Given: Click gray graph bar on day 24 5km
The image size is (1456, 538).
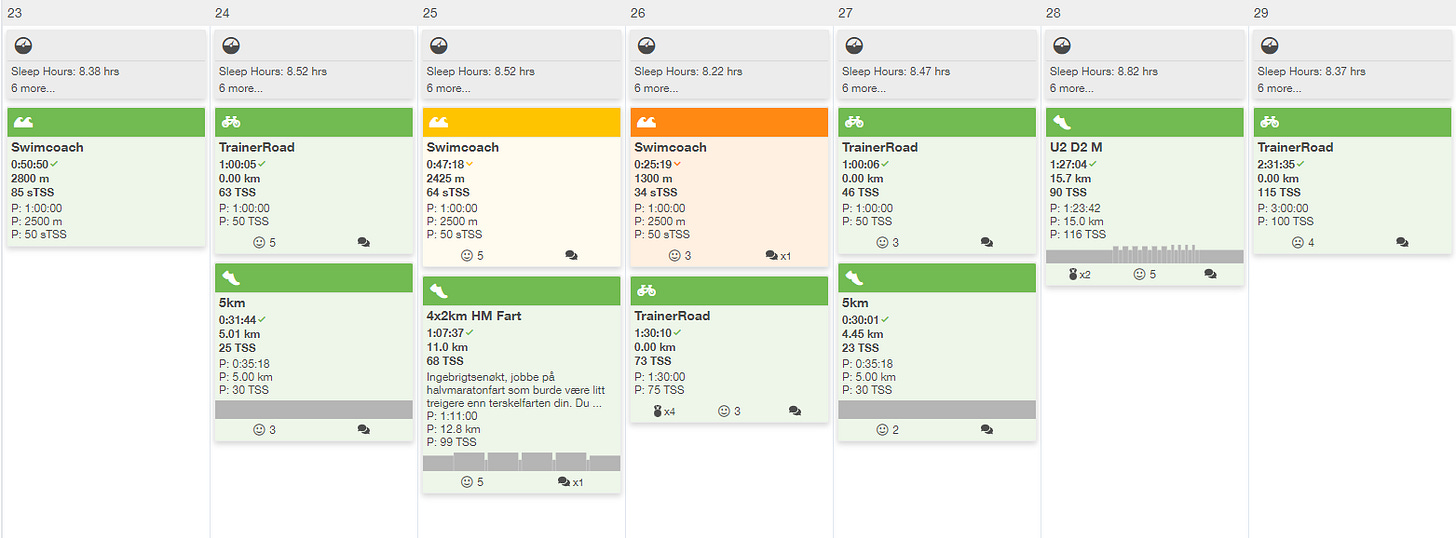Looking at the screenshot, I should tap(314, 409).
